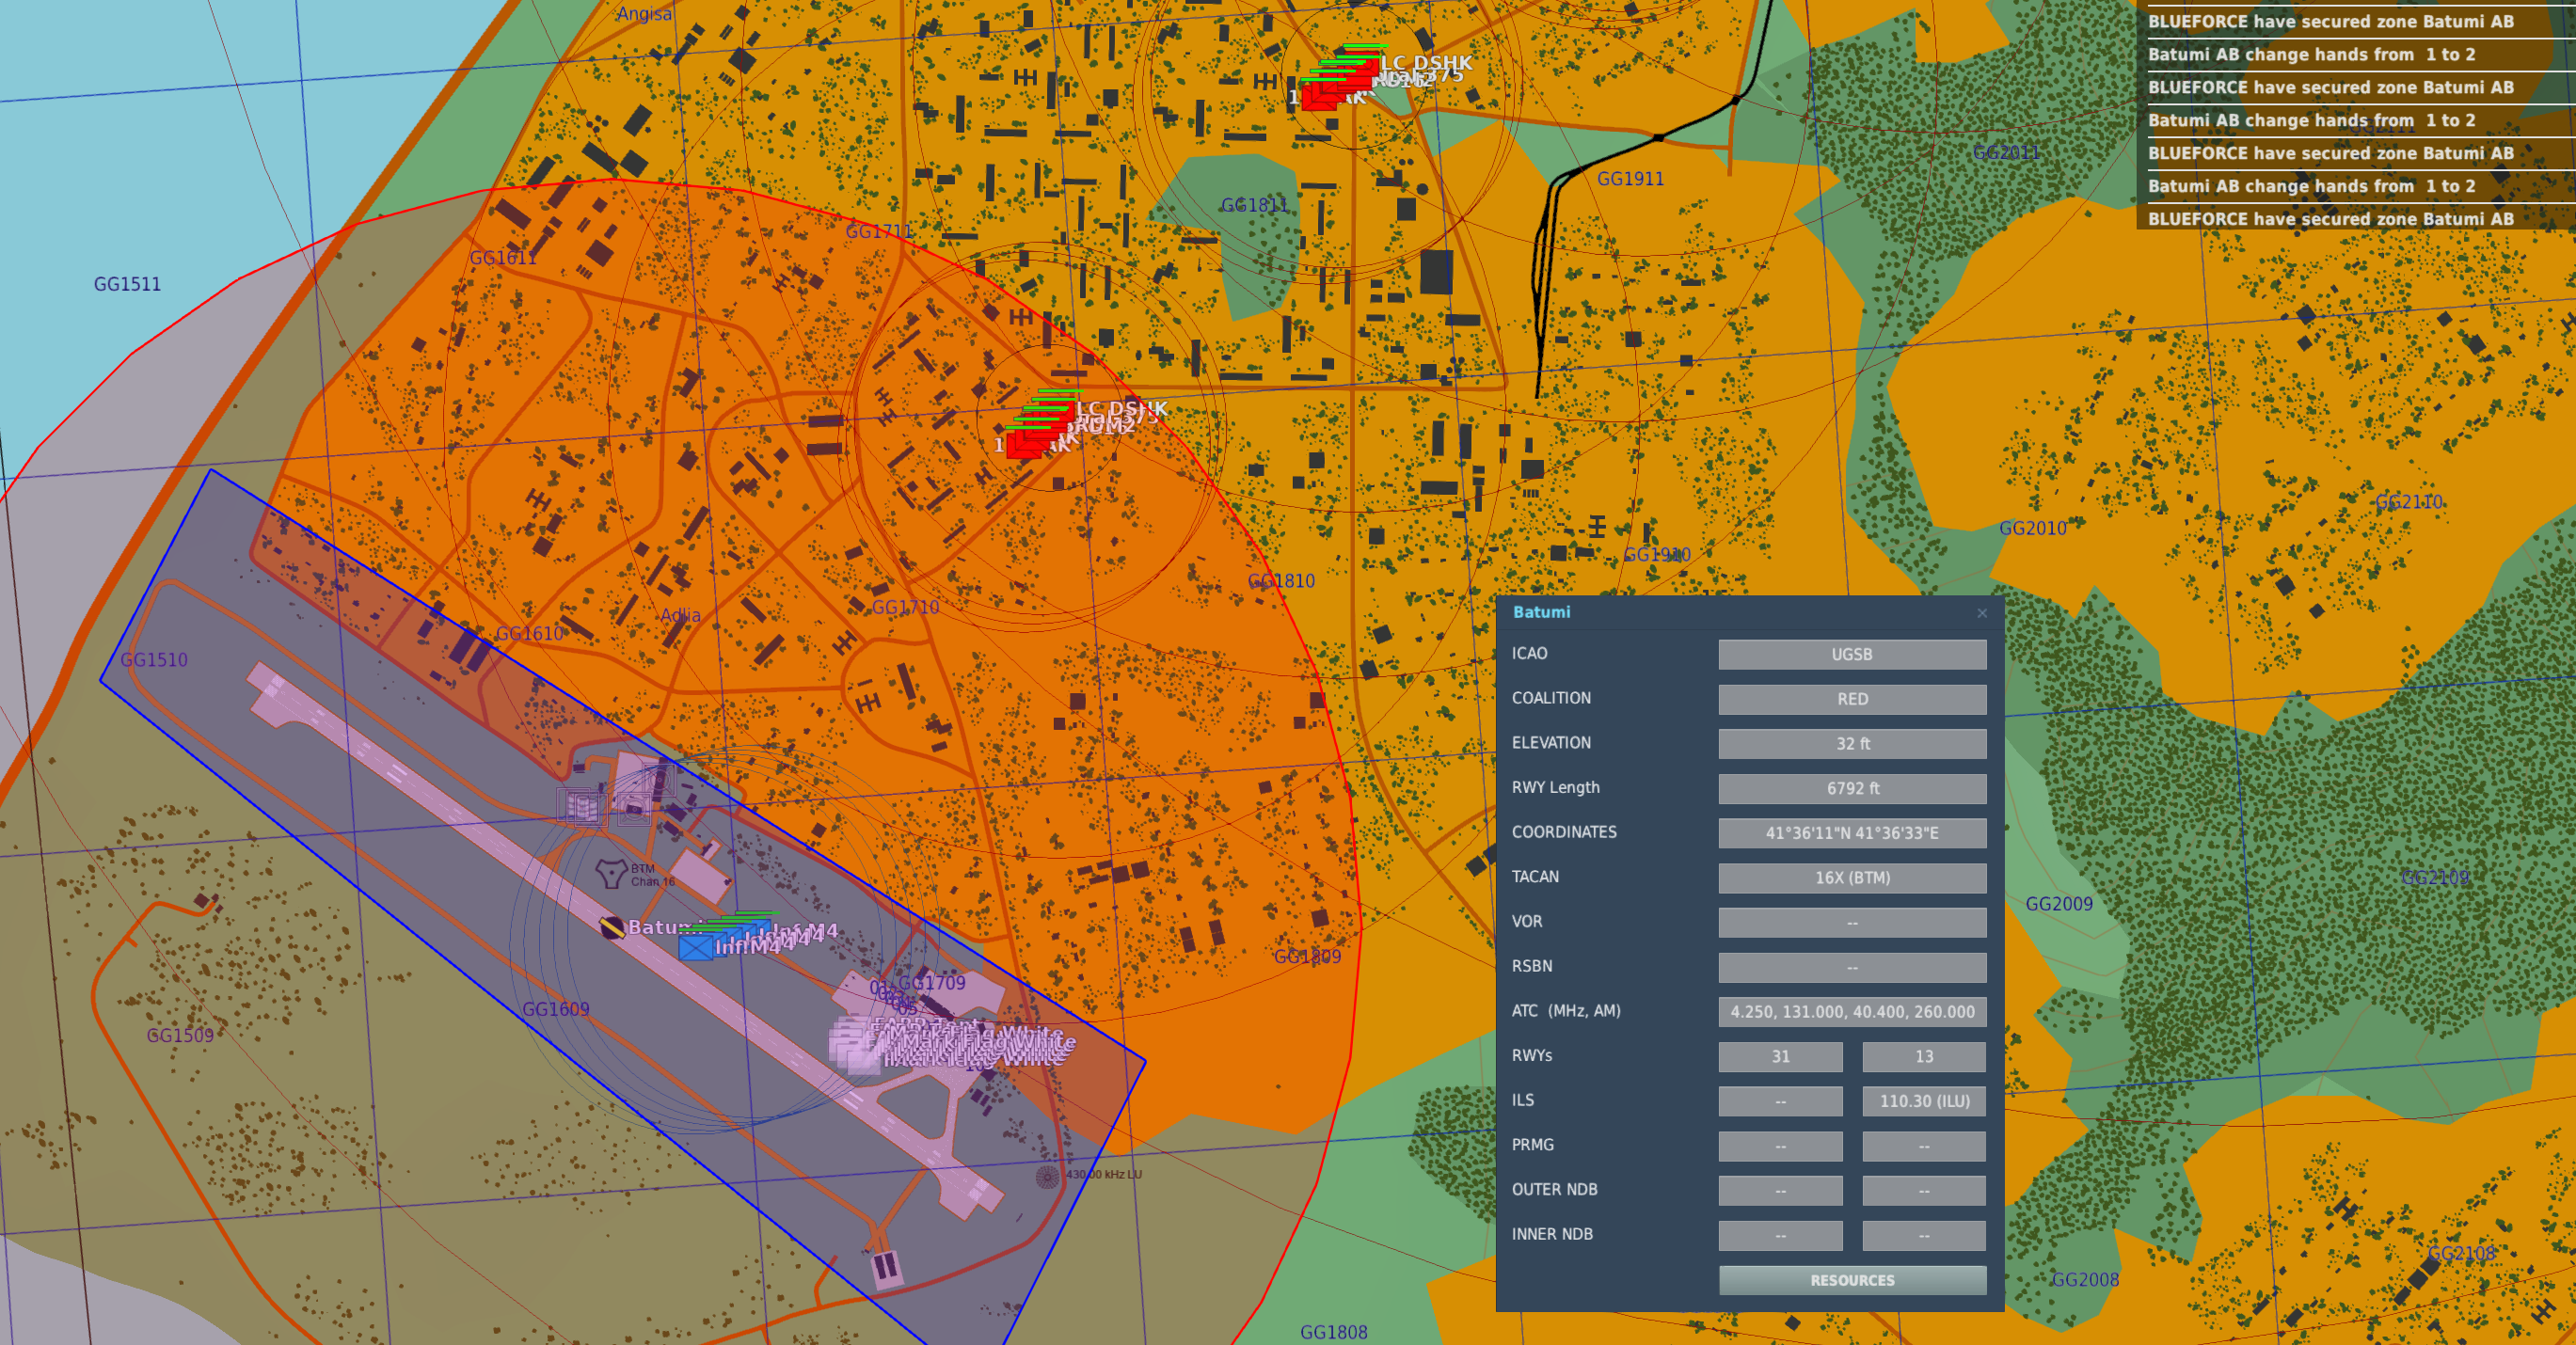Click the Mark Flag White label text

click(988, 1043)
